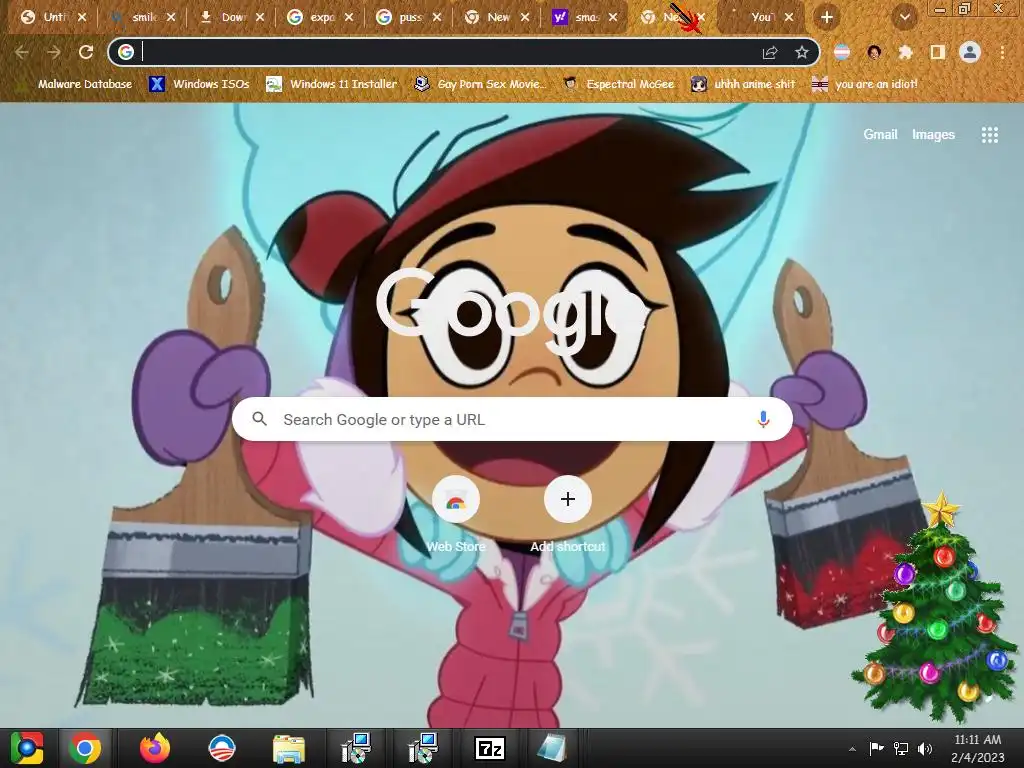Viewport: 1024px width, 768px height.
Task: Open the Chrome three-dot menu
Action: [1002, 52]
